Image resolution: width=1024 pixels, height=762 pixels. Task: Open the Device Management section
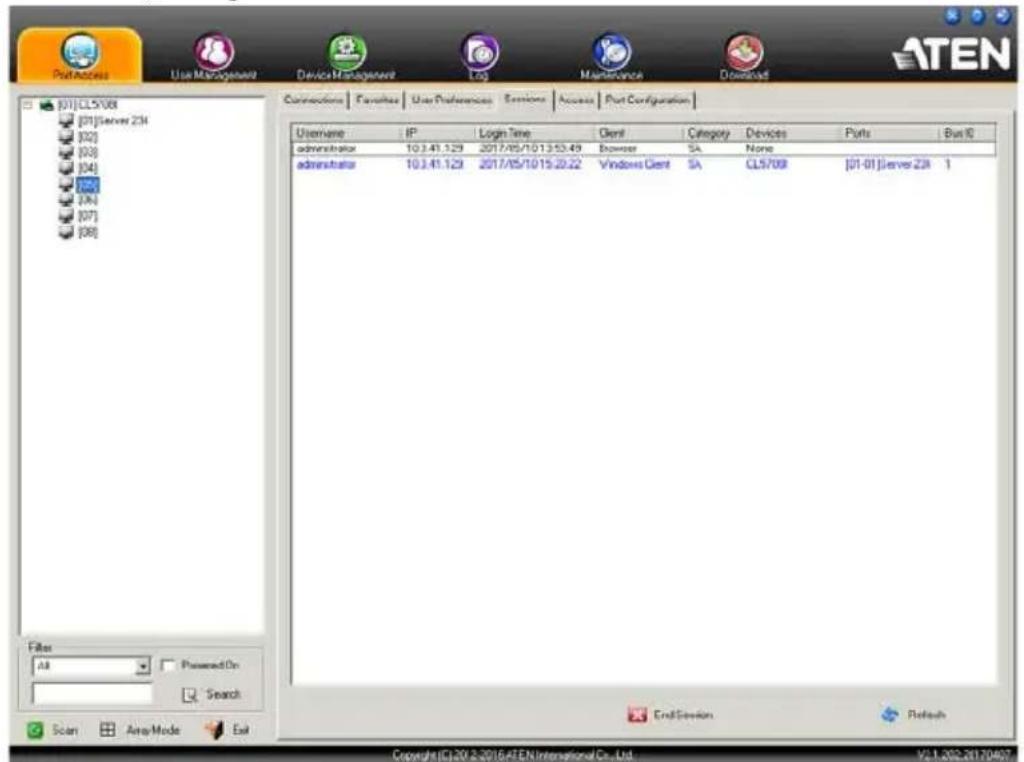pyautogui.click(x=346, y=57)
